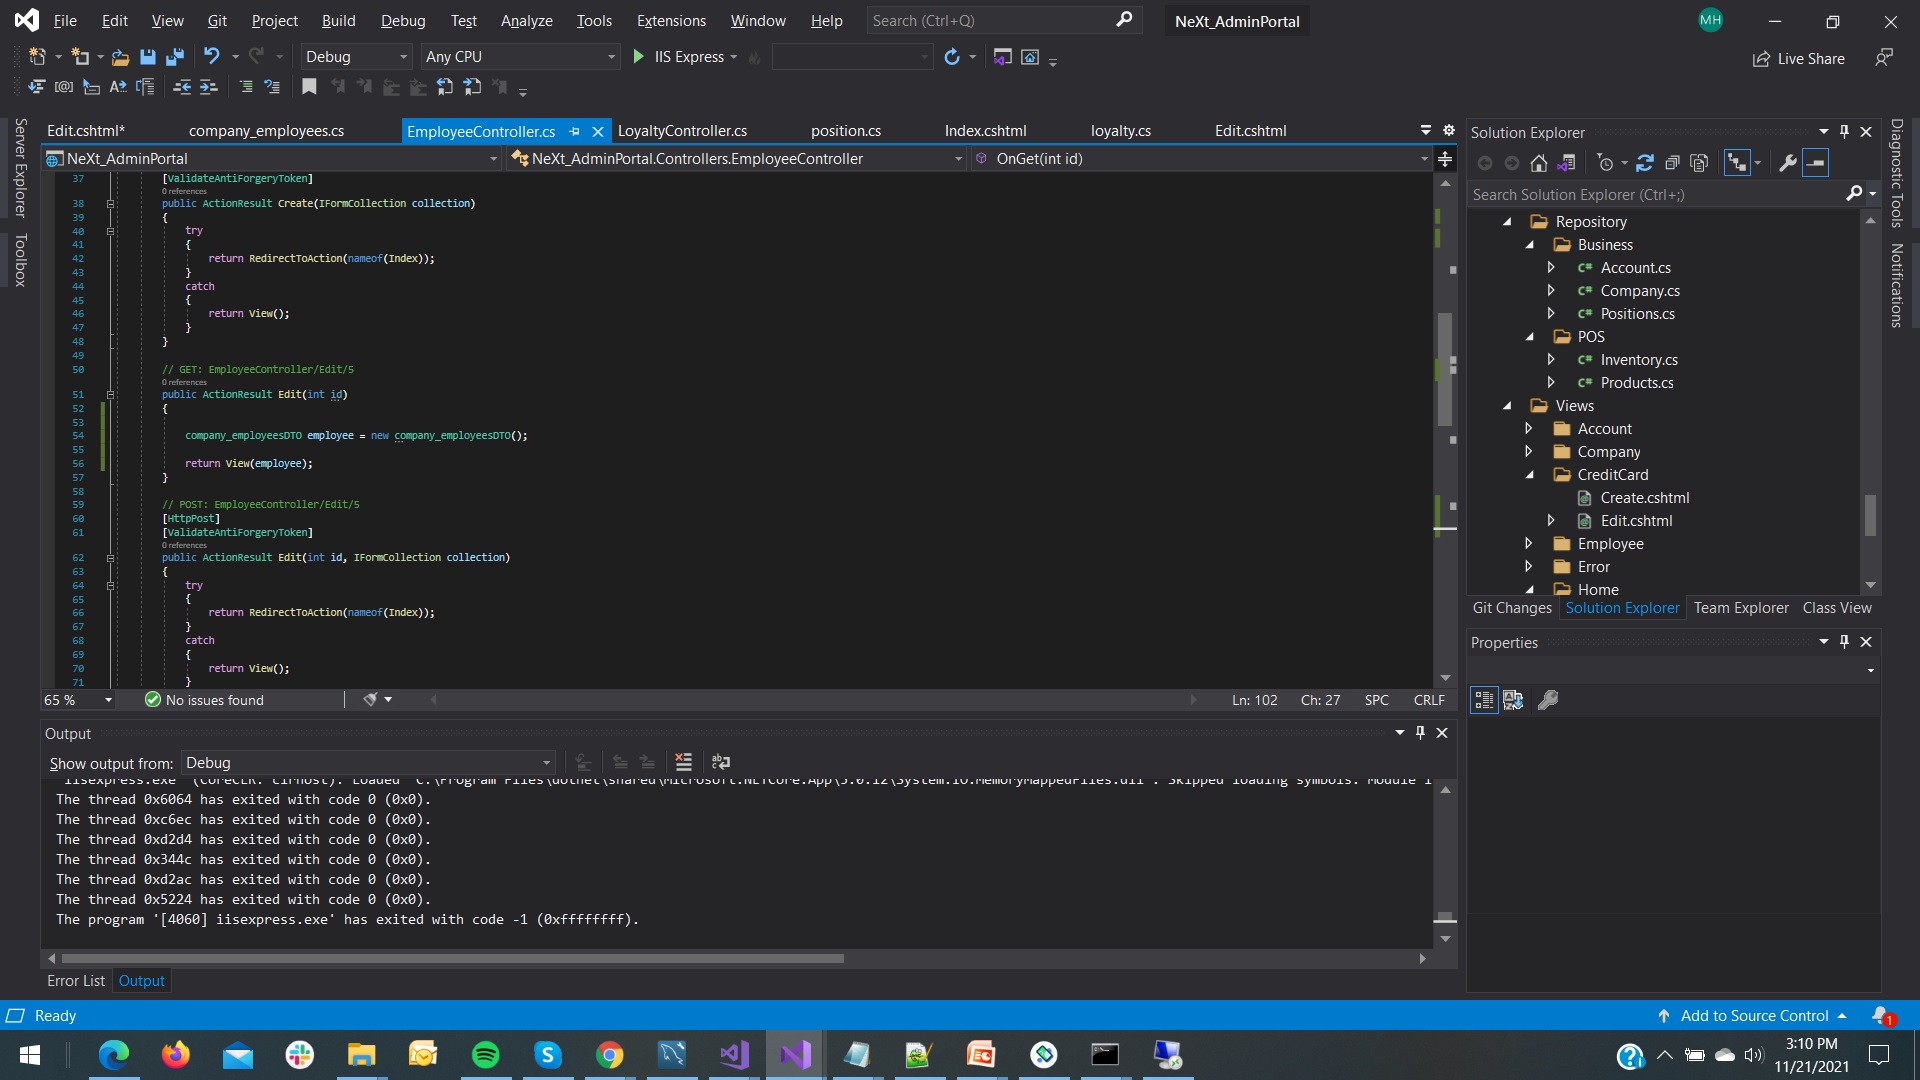This screenshot has width=1920, height=1080.
Task: Open the Home view in Solution Explorer
Action: [x=1598, y=589]
